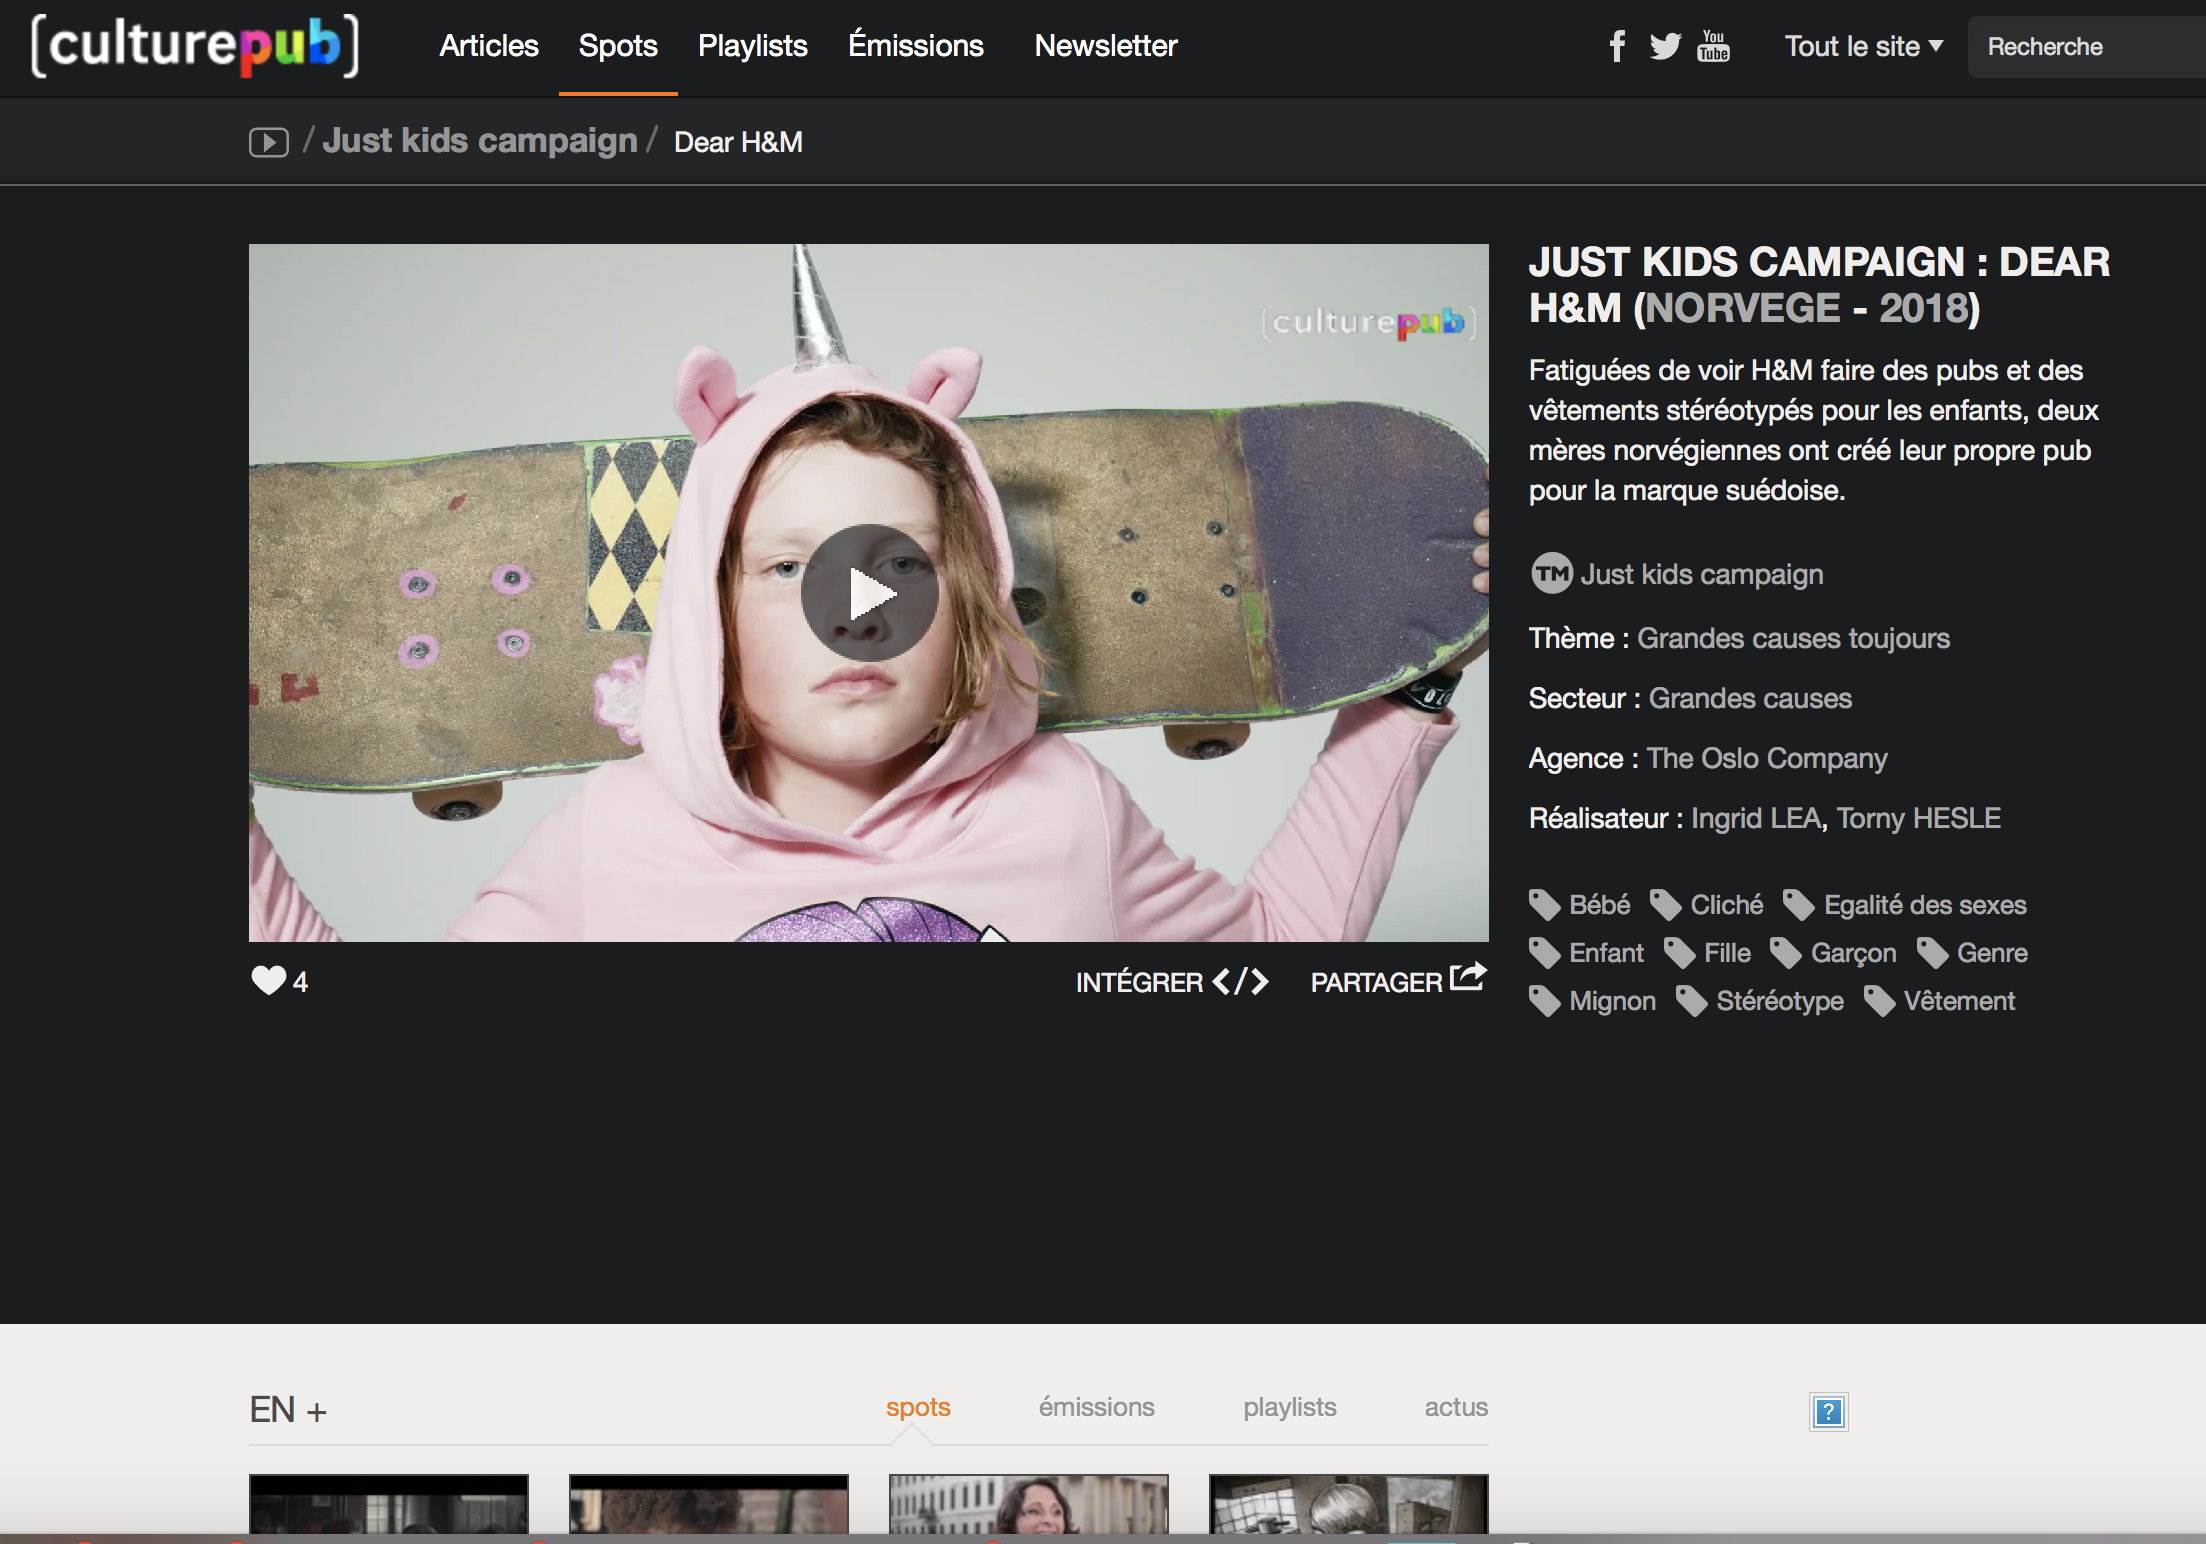
Task: Switch to the émissions tab
Action: 1096,1407
